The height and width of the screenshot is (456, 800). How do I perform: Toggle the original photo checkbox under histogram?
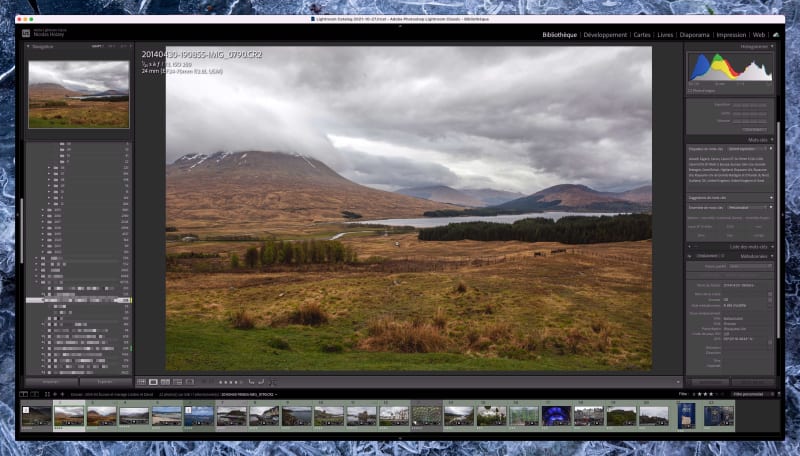689,91
